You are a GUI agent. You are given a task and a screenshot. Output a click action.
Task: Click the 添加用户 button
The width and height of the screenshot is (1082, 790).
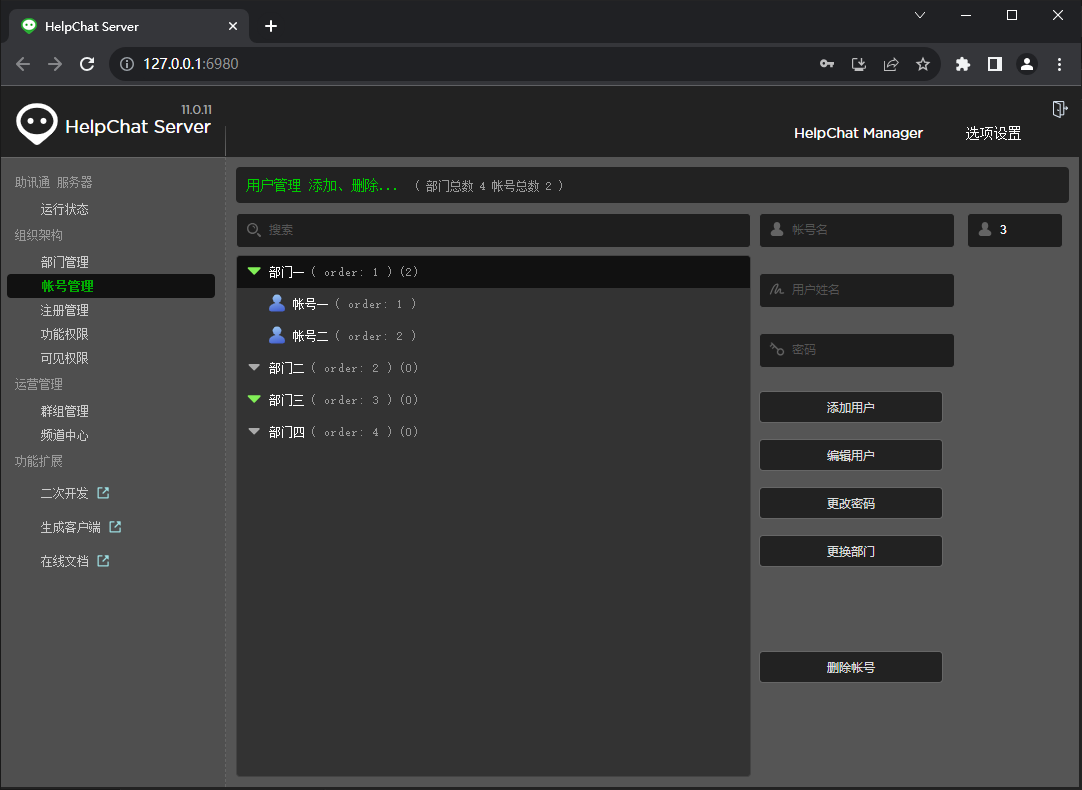click(851, 407)
